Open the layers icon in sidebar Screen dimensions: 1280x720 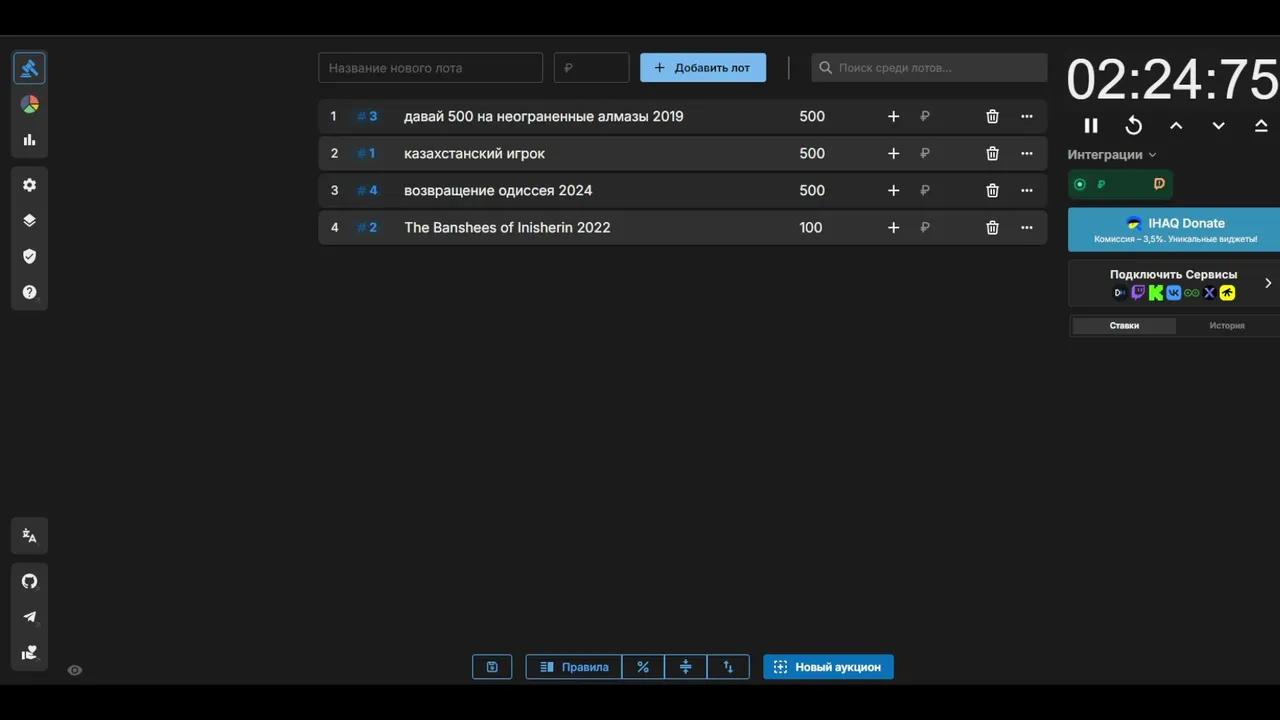[x=29, y=221]
